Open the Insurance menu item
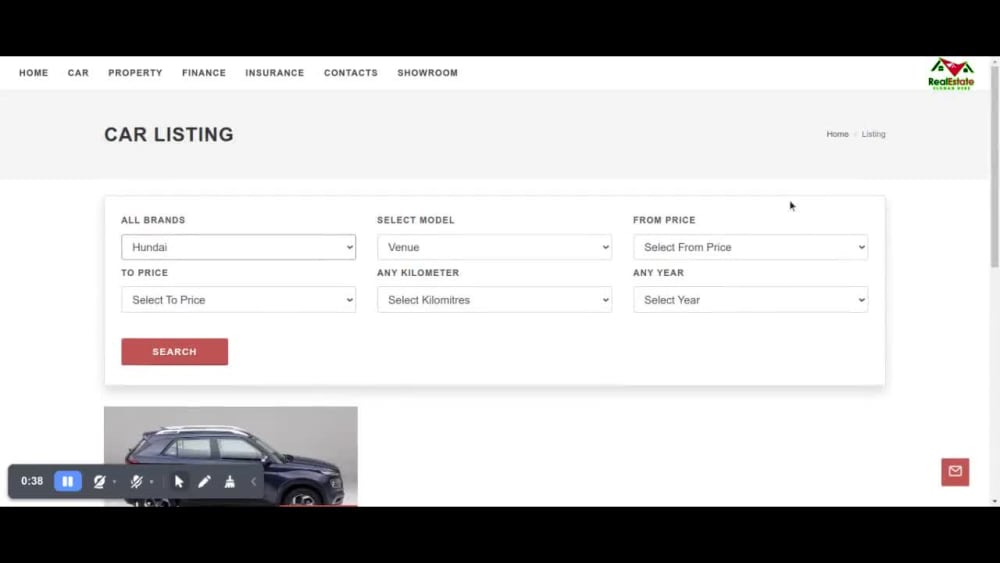Screen dimensions: 1000x563 (x=275, y=73)
